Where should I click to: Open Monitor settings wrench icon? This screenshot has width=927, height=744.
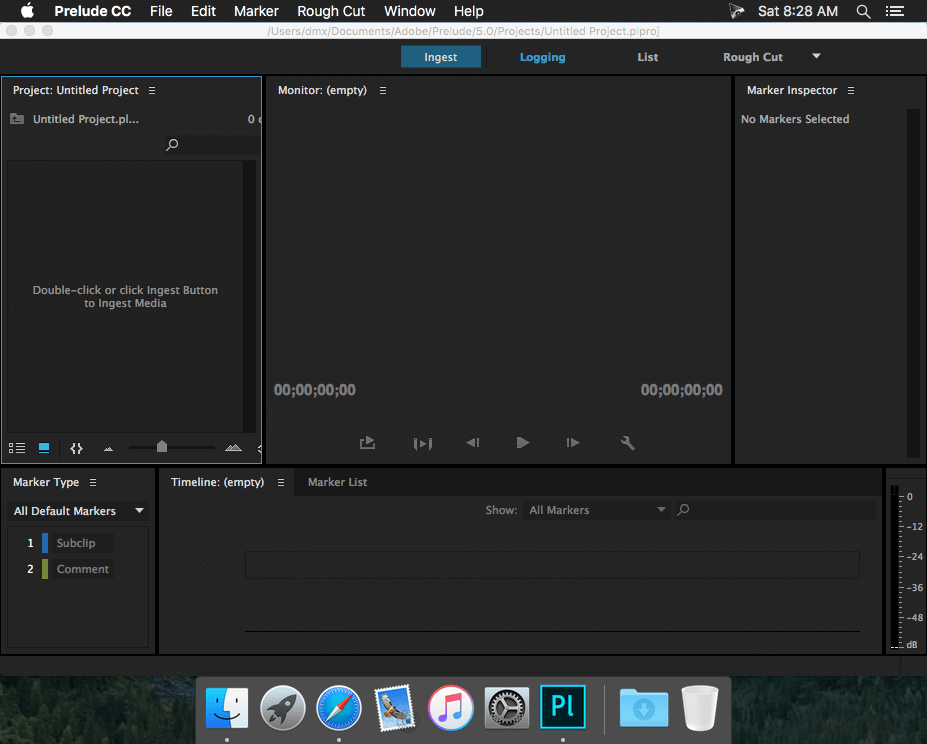[627, 442]
